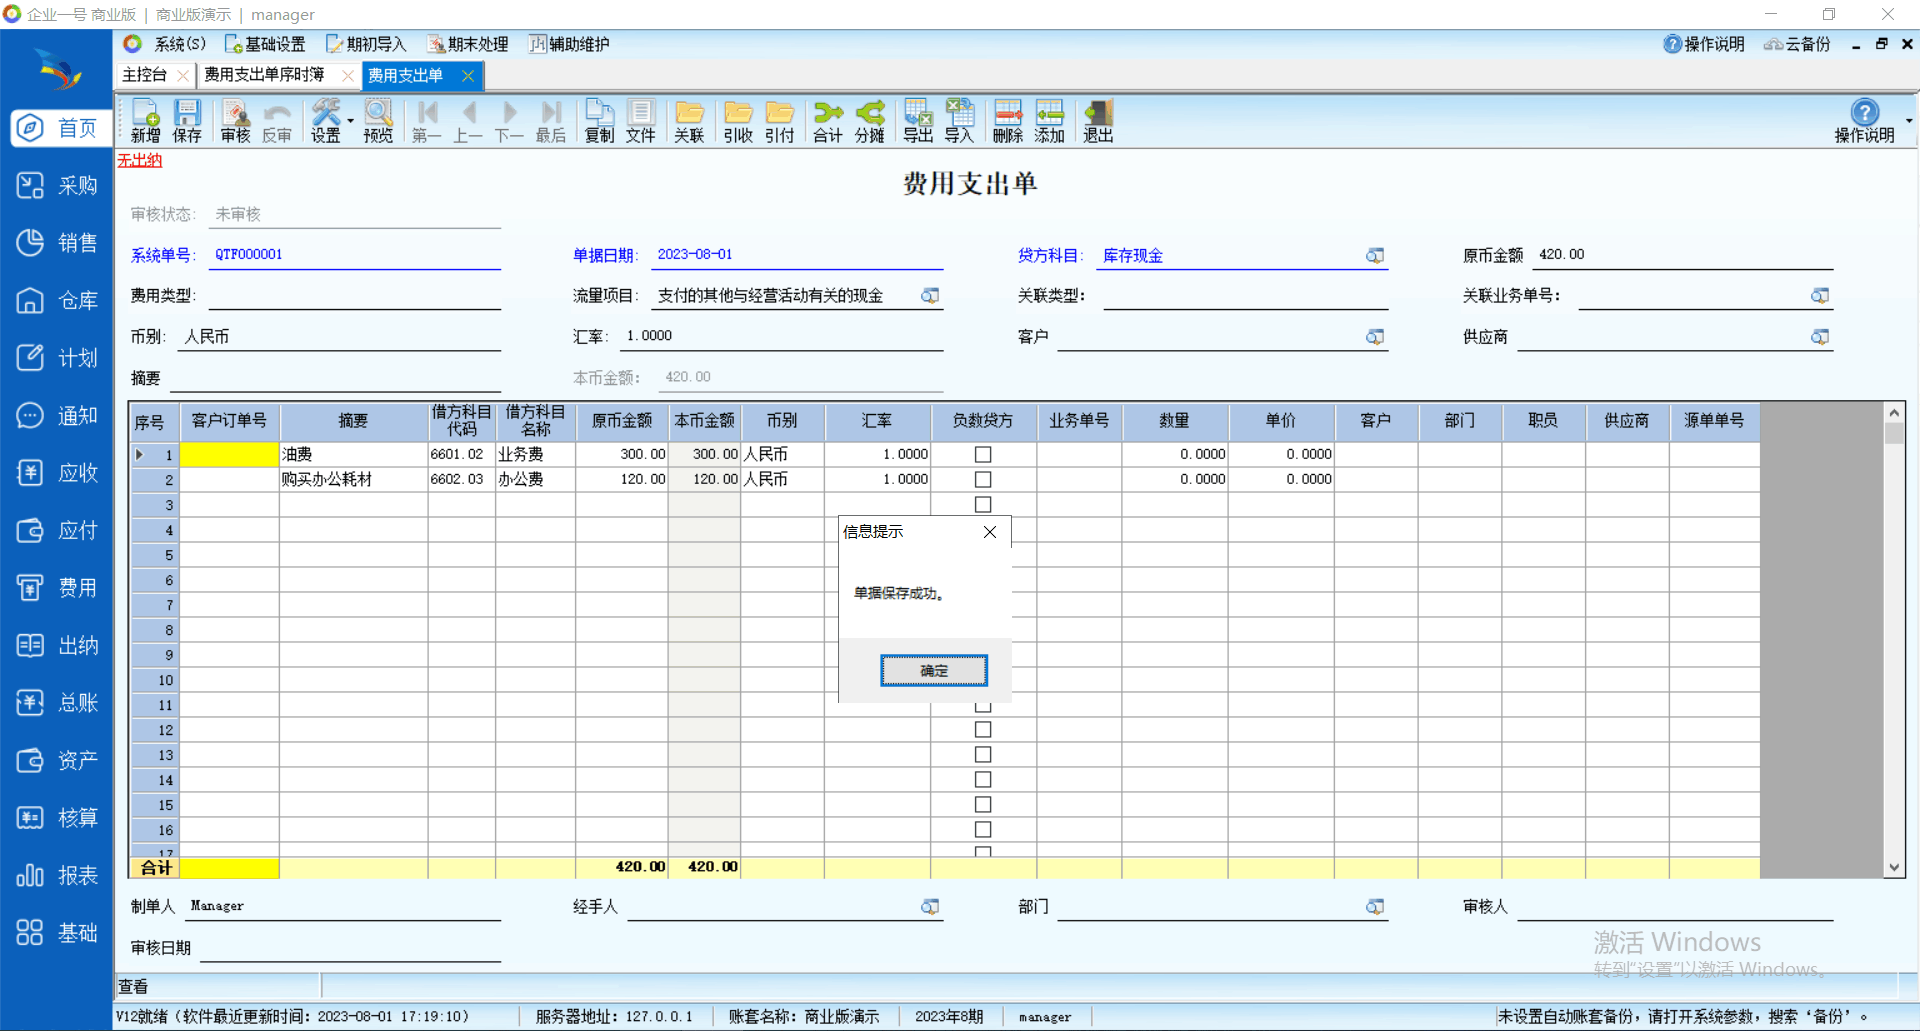
Task: Click the 退出 (Exit) toolbar icon
Action: (1098, 121)
